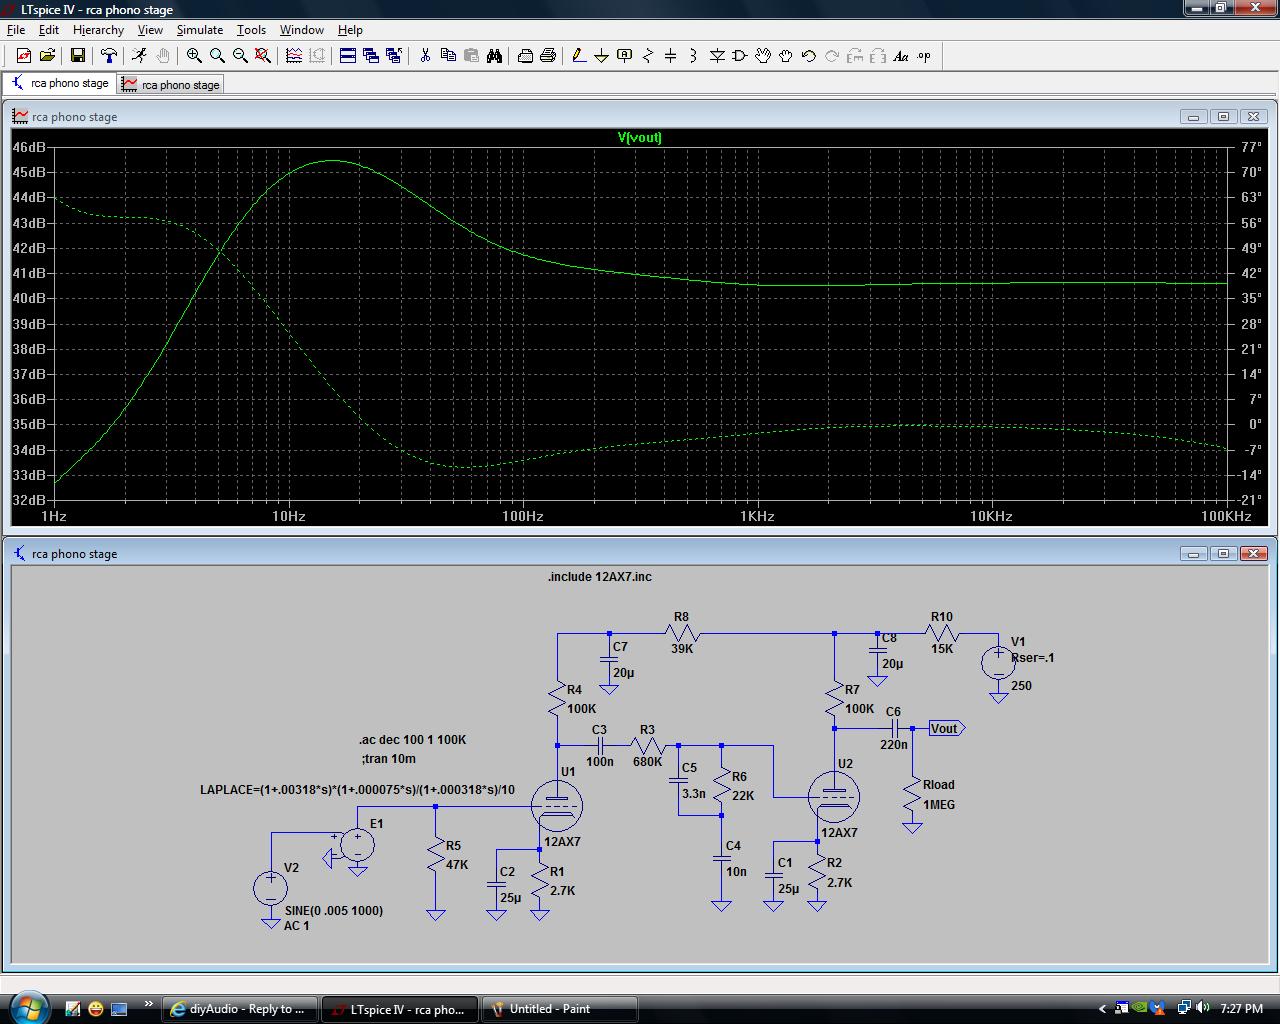Screen dimensions: 1280x1024
Task: Open the Help menu
Action: (x=350, y=30)
